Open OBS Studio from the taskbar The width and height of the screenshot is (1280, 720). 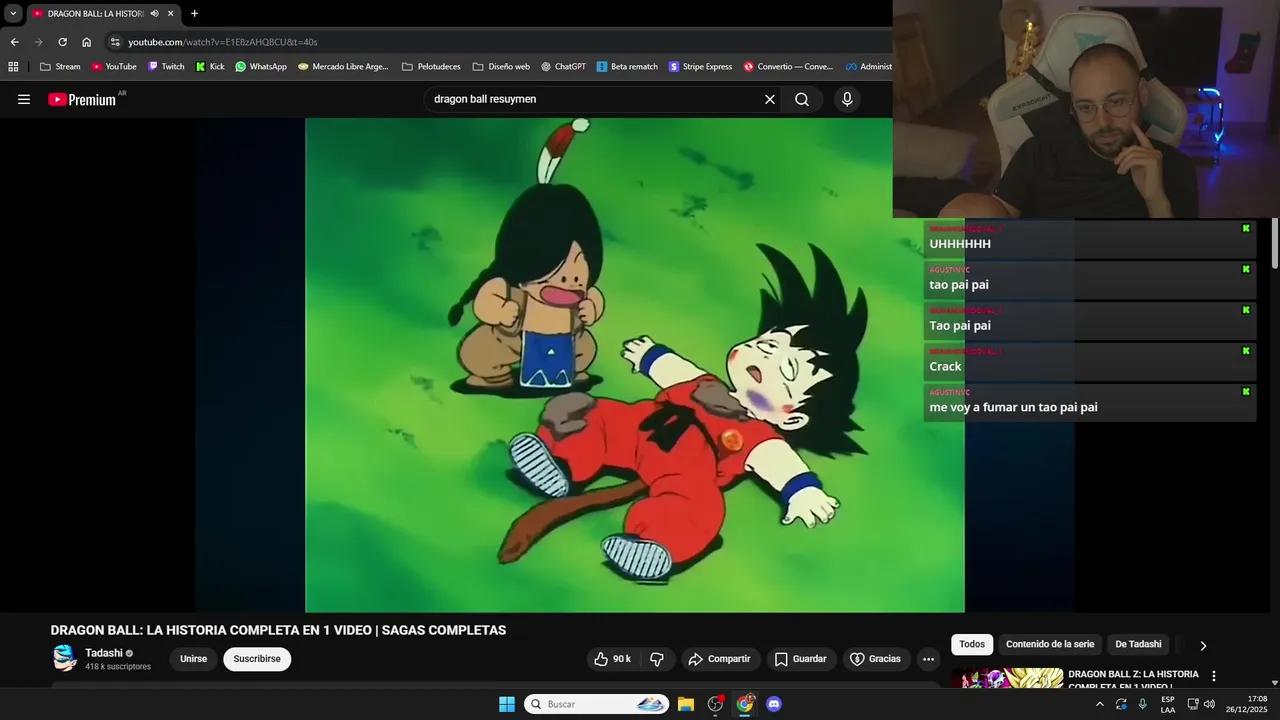(x=715, y=704)
